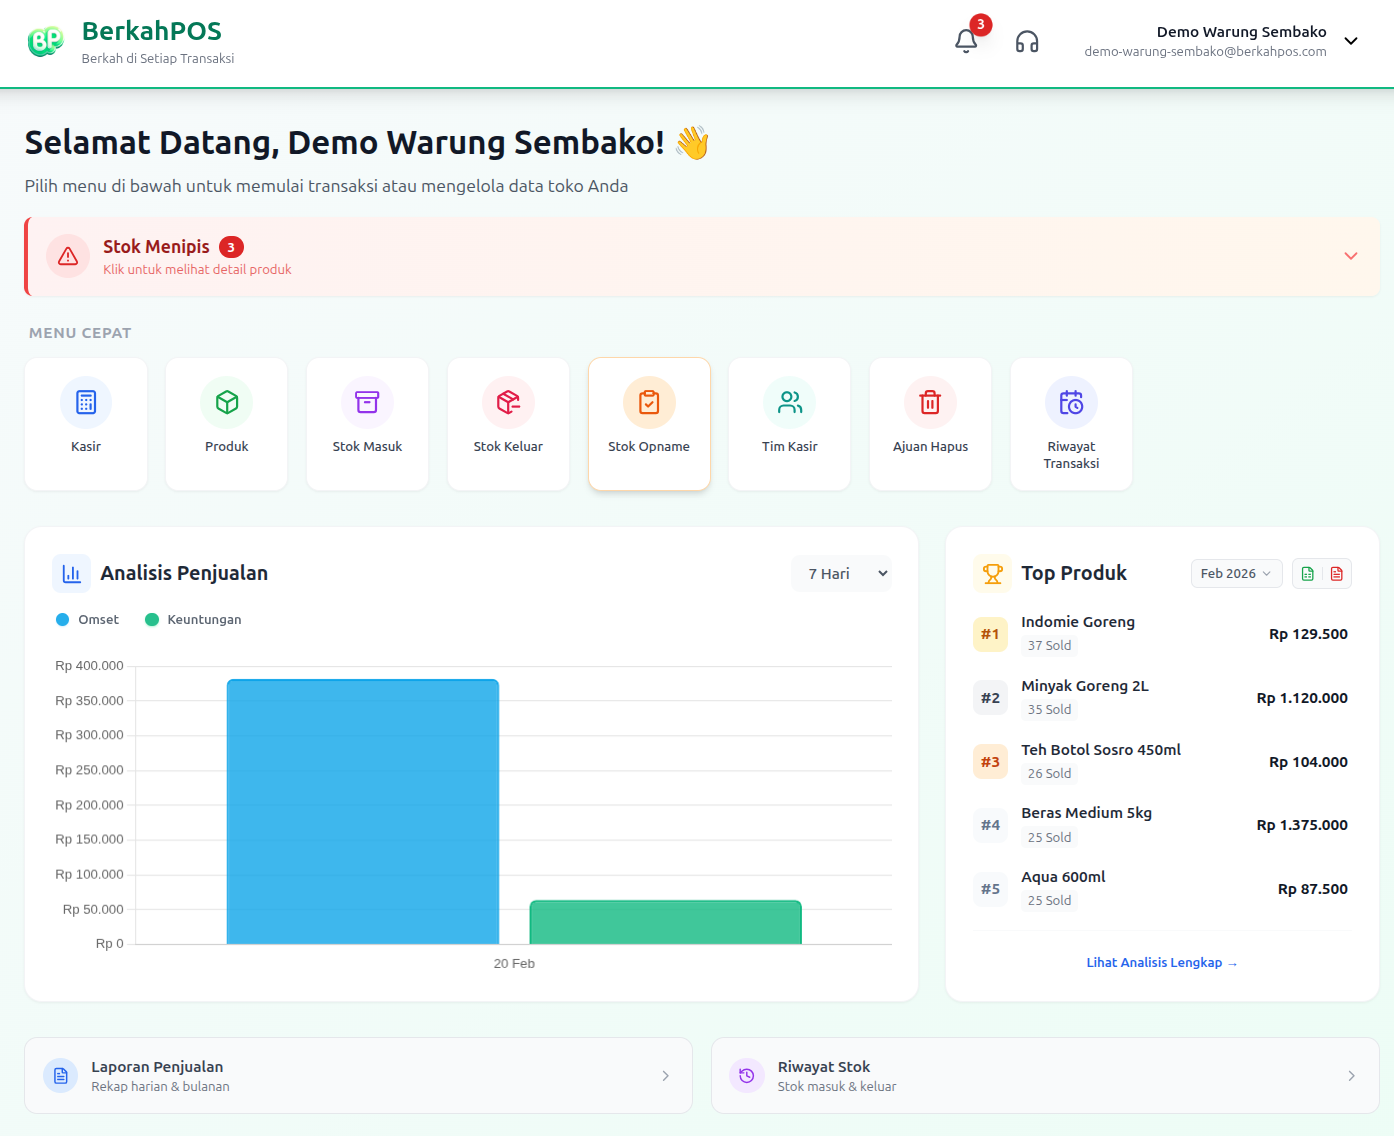The width and height of the screenshot is (1394, 1136).
Task: Click the green Keuntungan bar
Action: pos(666,922)
